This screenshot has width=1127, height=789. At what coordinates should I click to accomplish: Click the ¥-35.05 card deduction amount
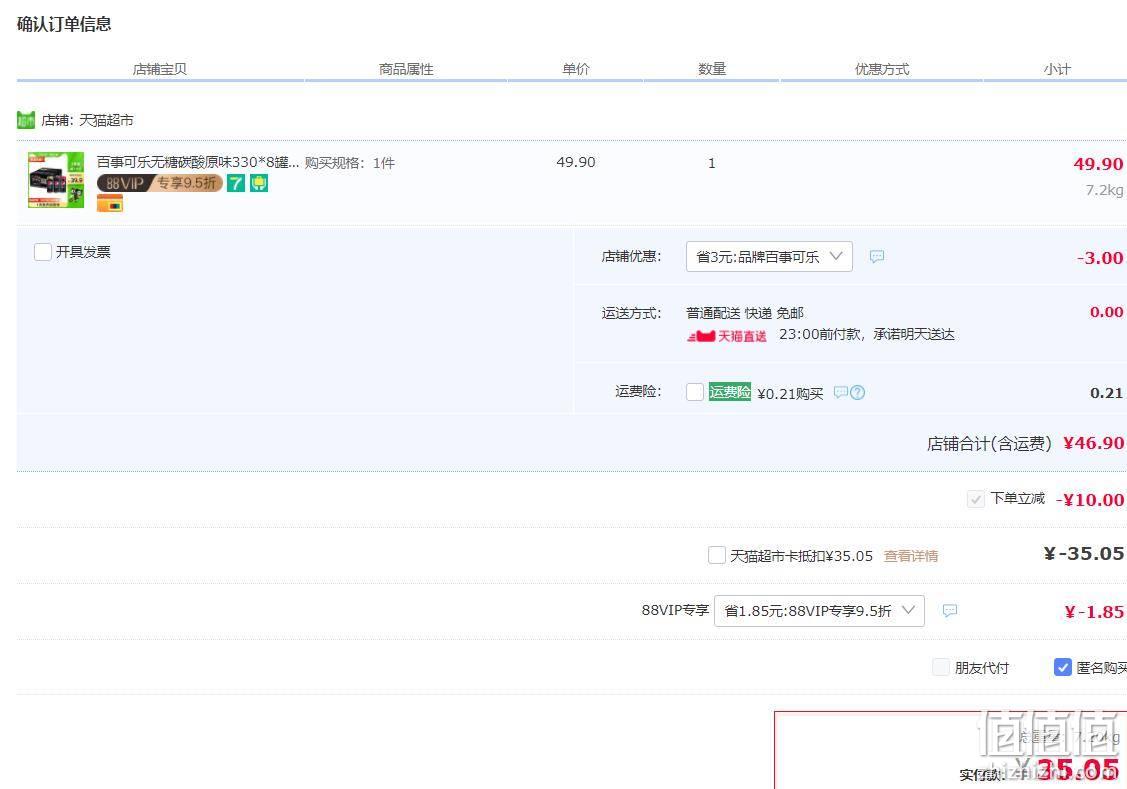pos(1084,553)
